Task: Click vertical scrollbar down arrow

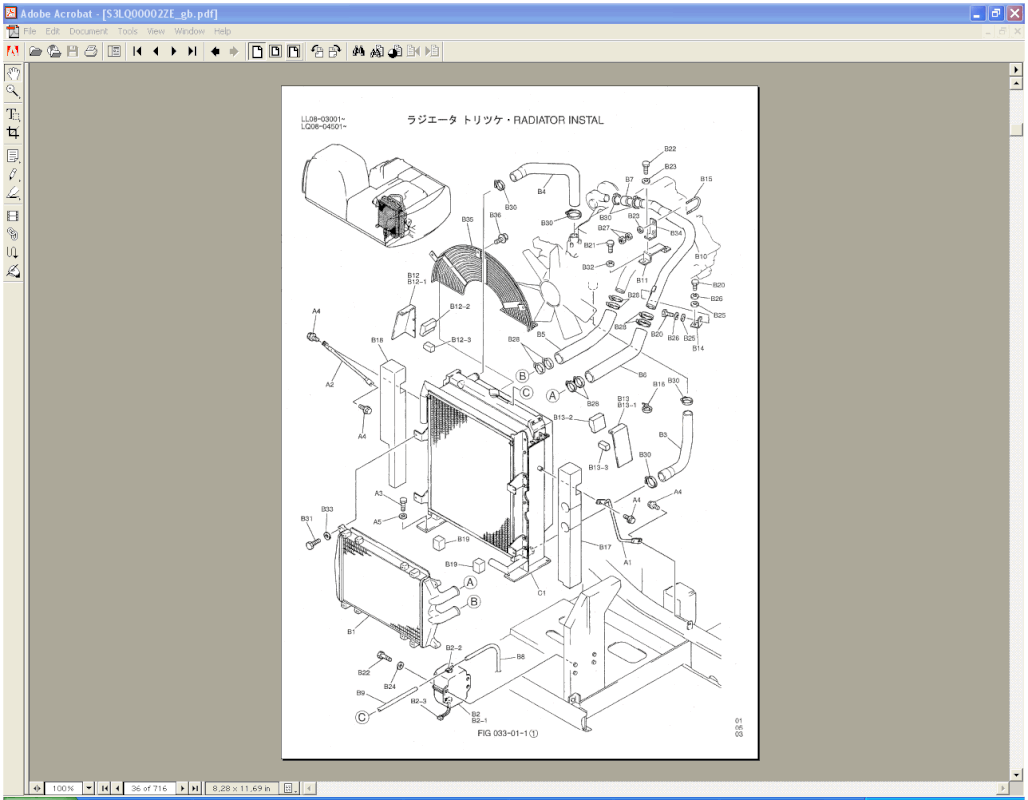Action: (1016, 774)
